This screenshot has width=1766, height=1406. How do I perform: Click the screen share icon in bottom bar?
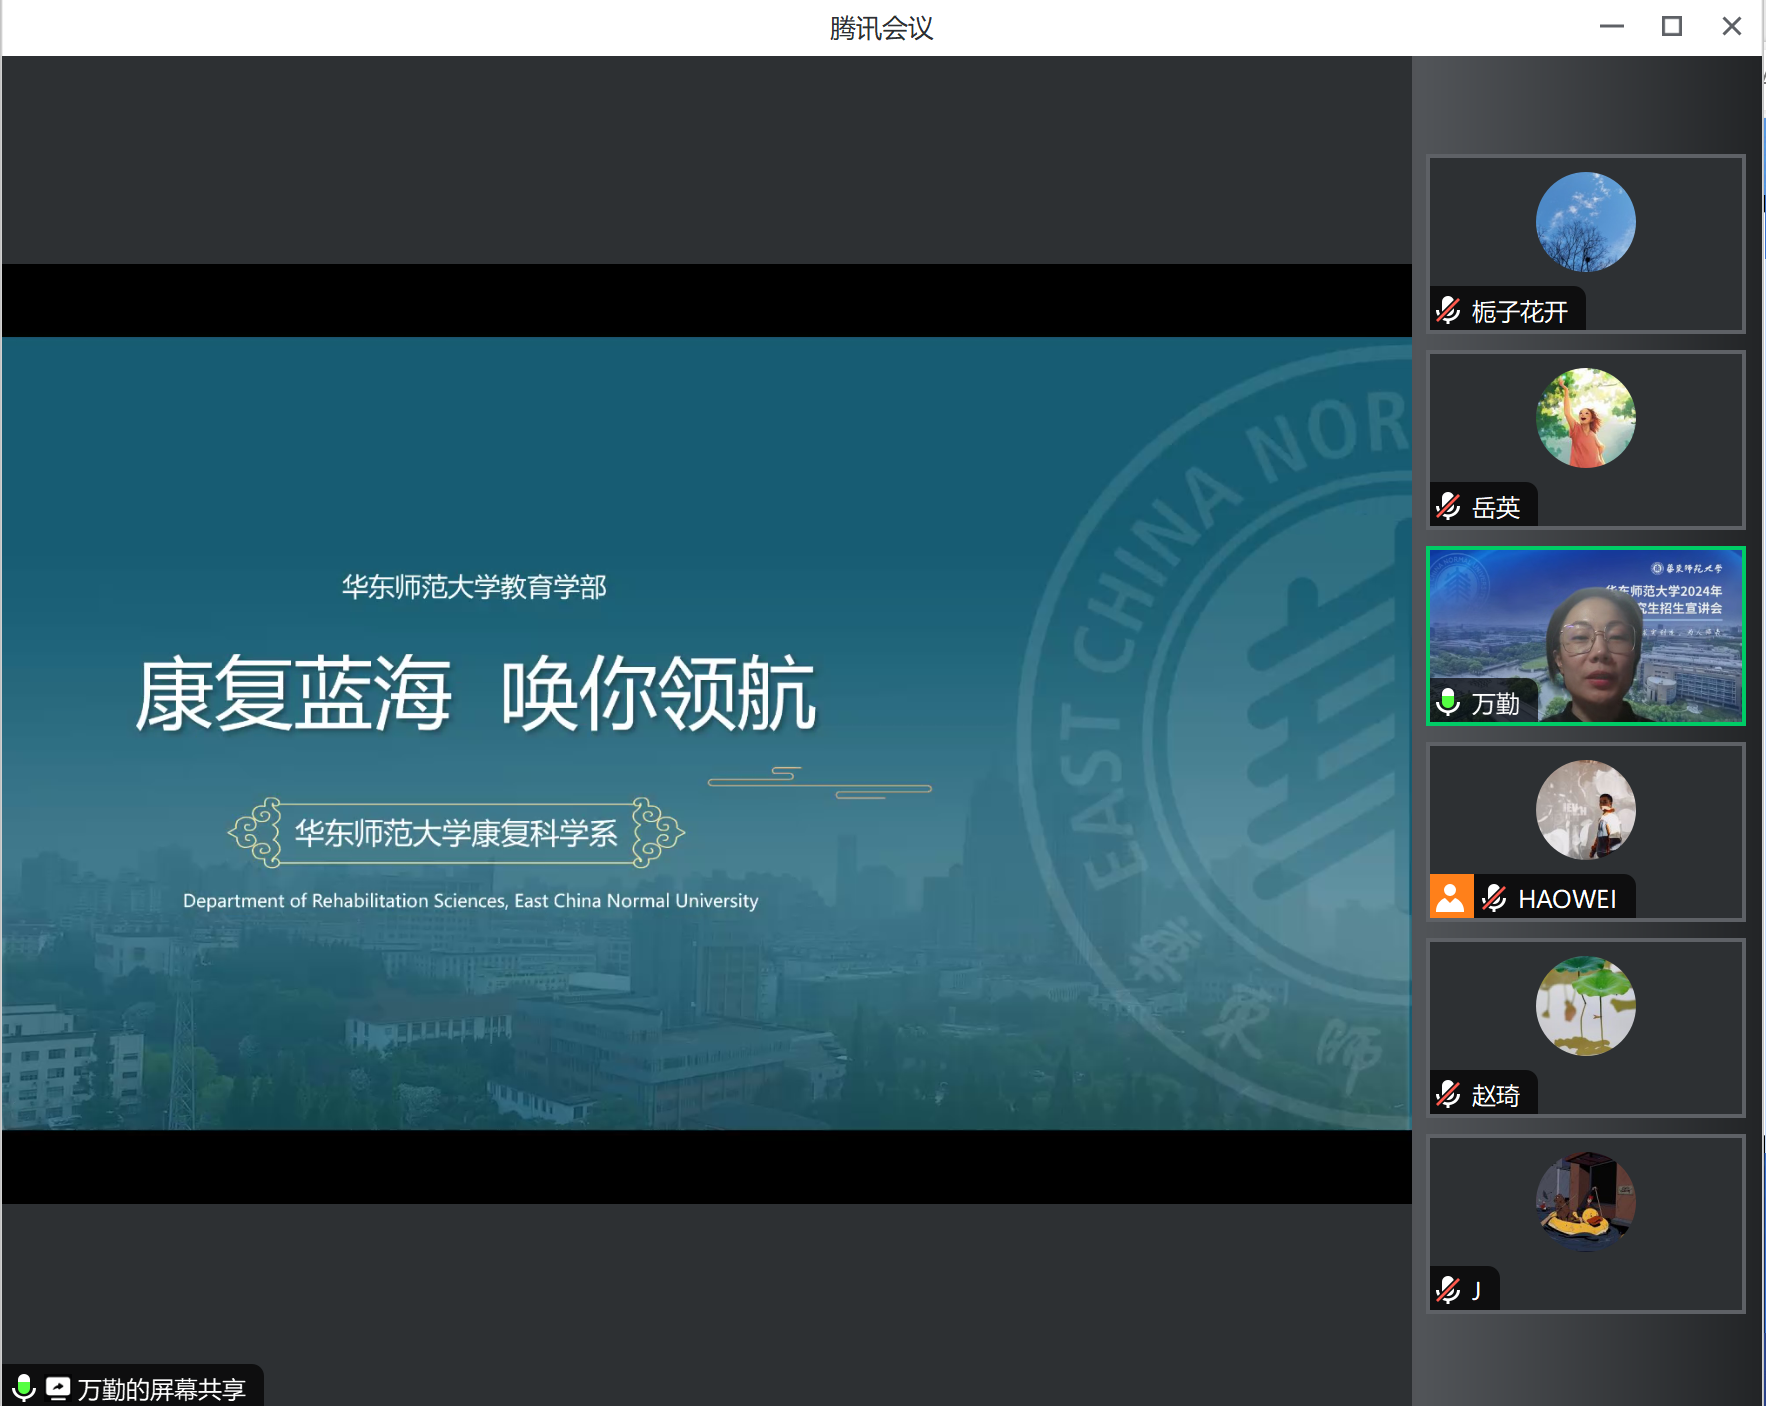coord(58,1388)
